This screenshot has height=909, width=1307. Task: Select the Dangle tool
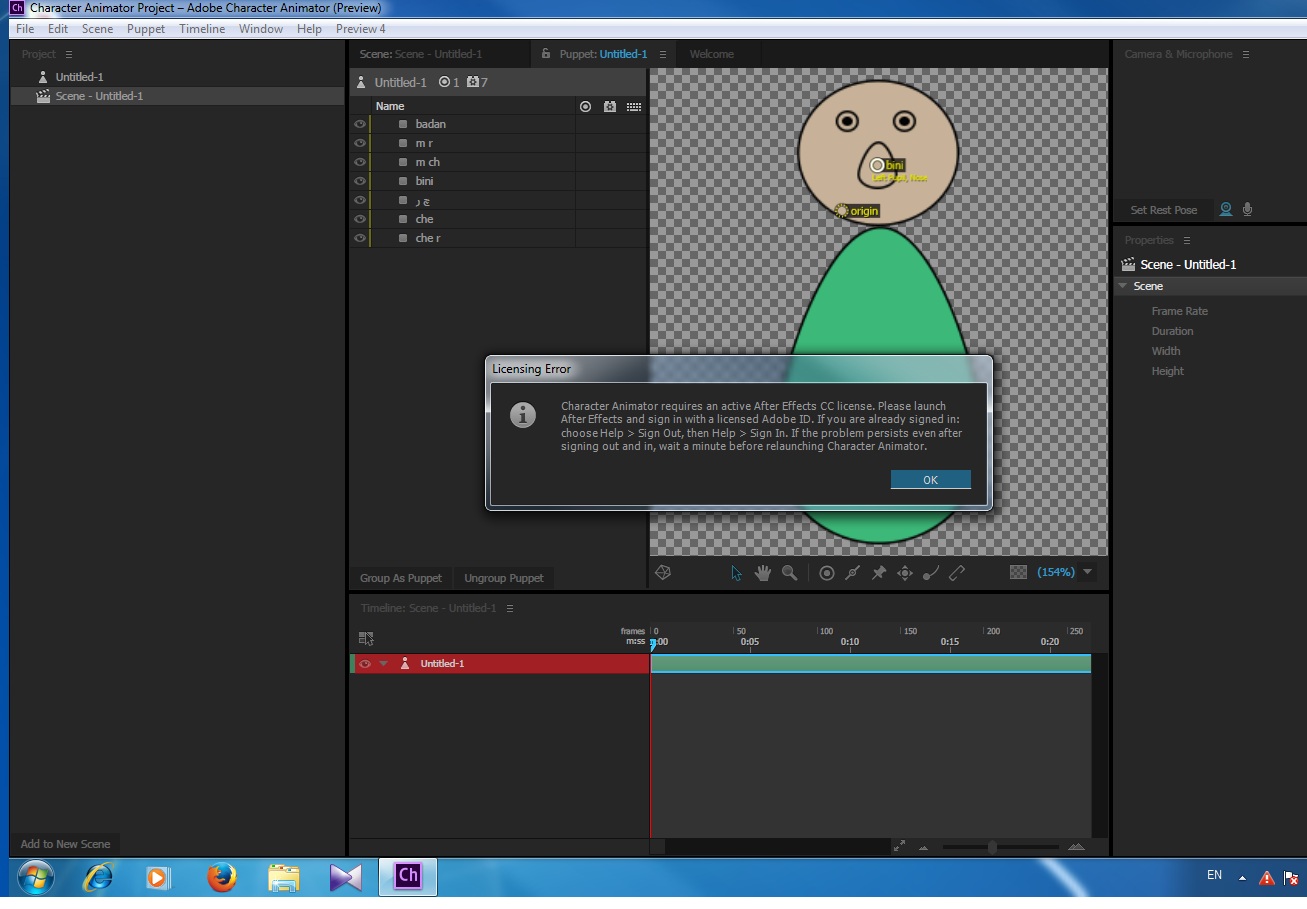pyautogui.click(x=931, y=573)
